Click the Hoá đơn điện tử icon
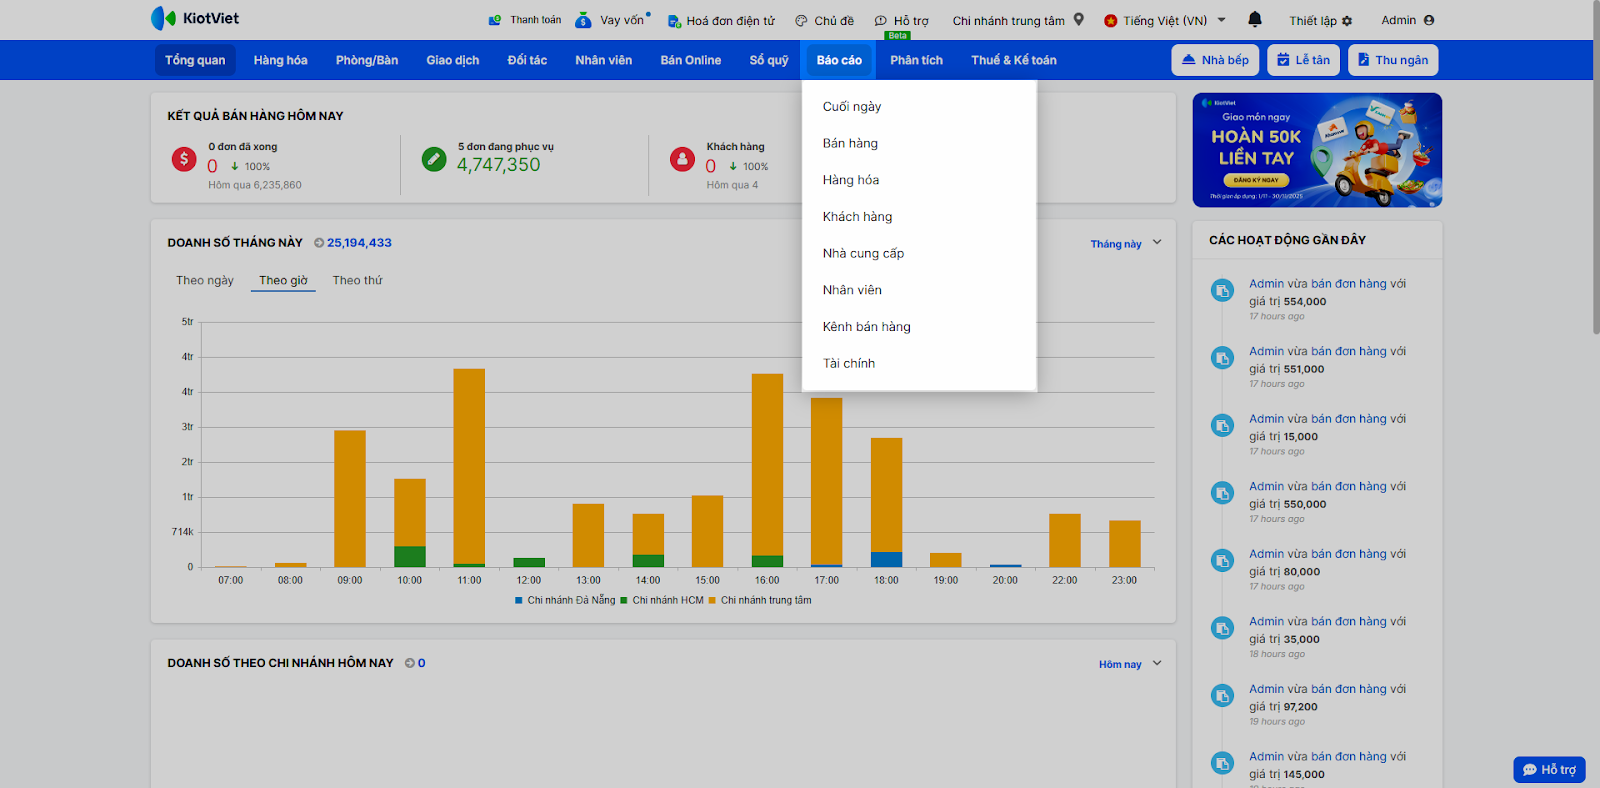The width and height of the screenshot is (1600, 788). point(674,21)
